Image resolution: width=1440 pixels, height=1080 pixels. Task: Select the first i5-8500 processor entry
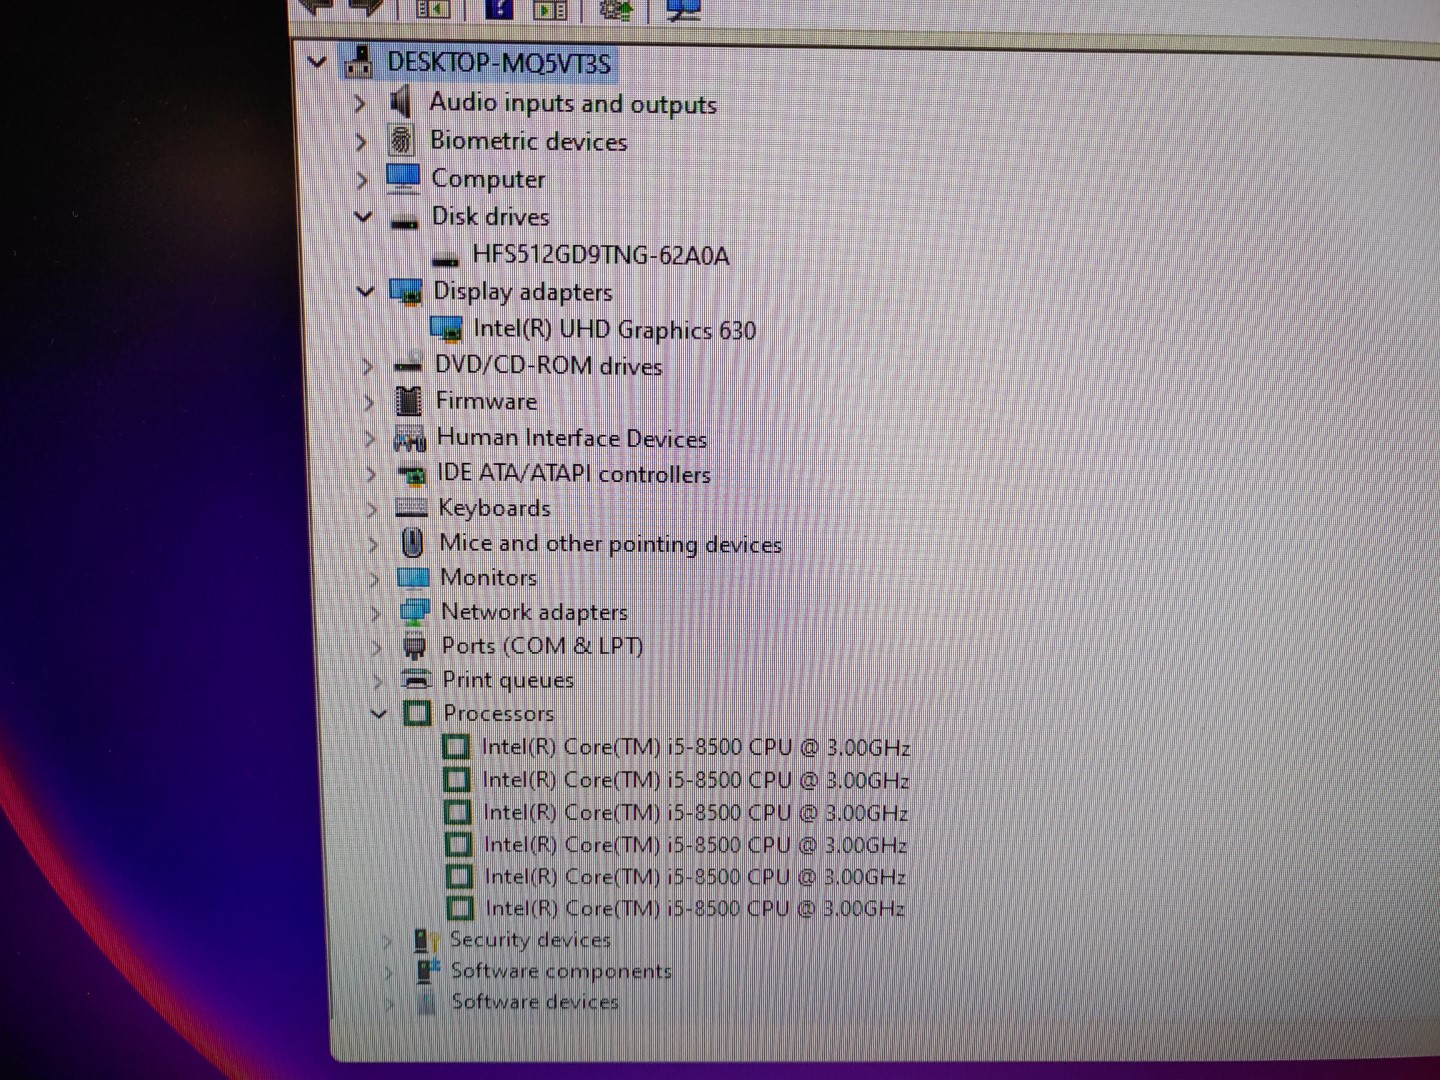tap(696, 747)
